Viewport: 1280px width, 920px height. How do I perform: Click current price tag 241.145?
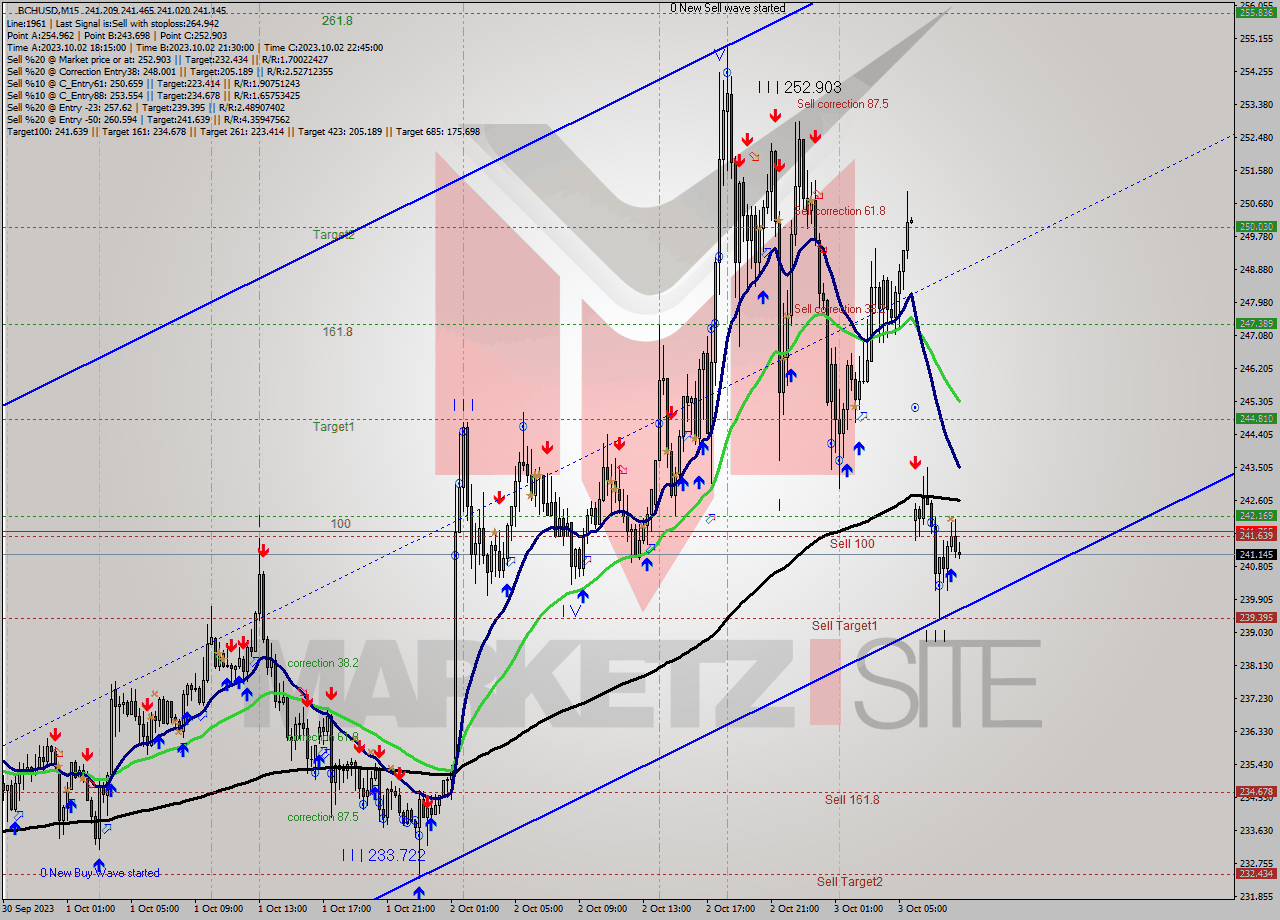[1256, 554]
